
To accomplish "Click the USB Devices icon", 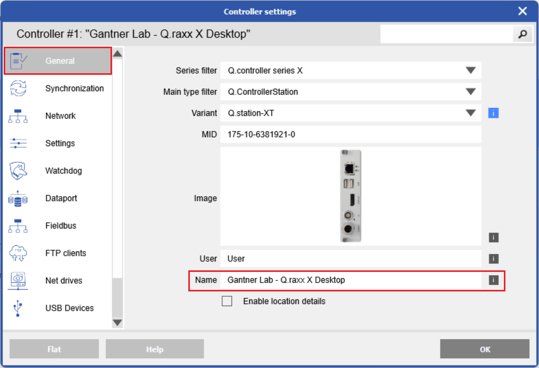I will point(18,308).
